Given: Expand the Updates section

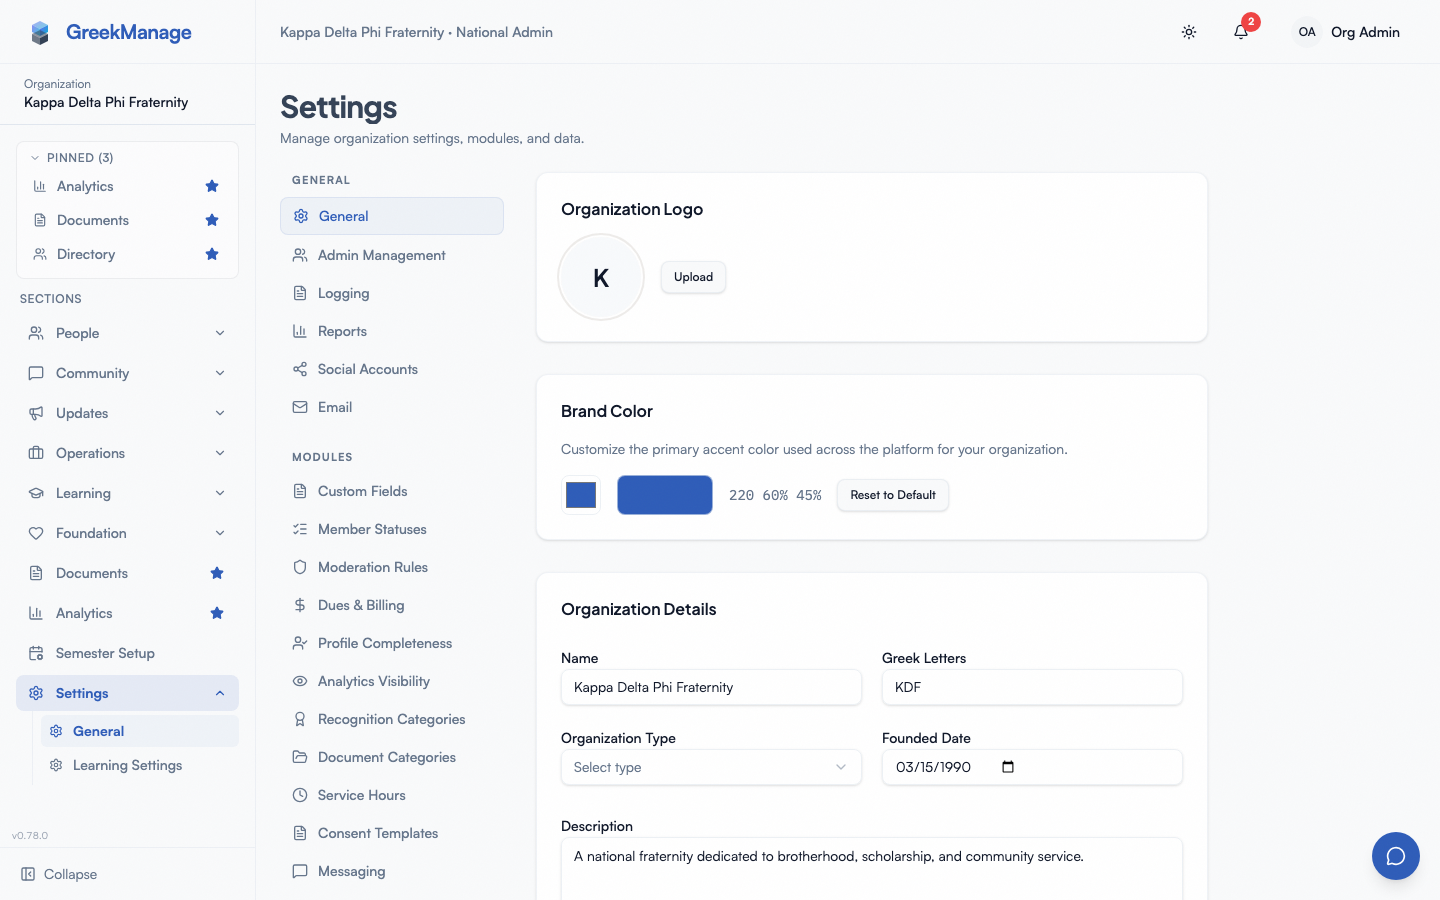Looking at the screenshot, I should [x=128, y=413].
